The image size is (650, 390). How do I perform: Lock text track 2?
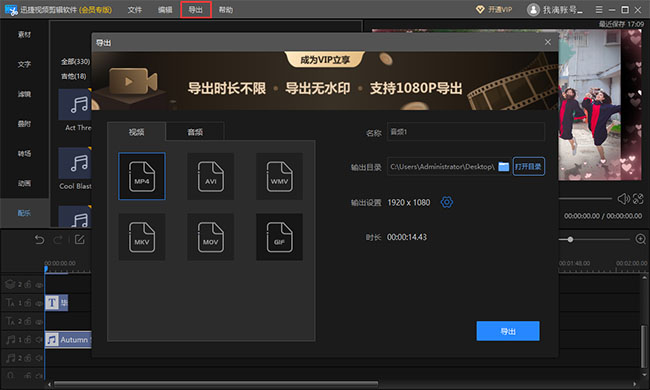[28, 321]
